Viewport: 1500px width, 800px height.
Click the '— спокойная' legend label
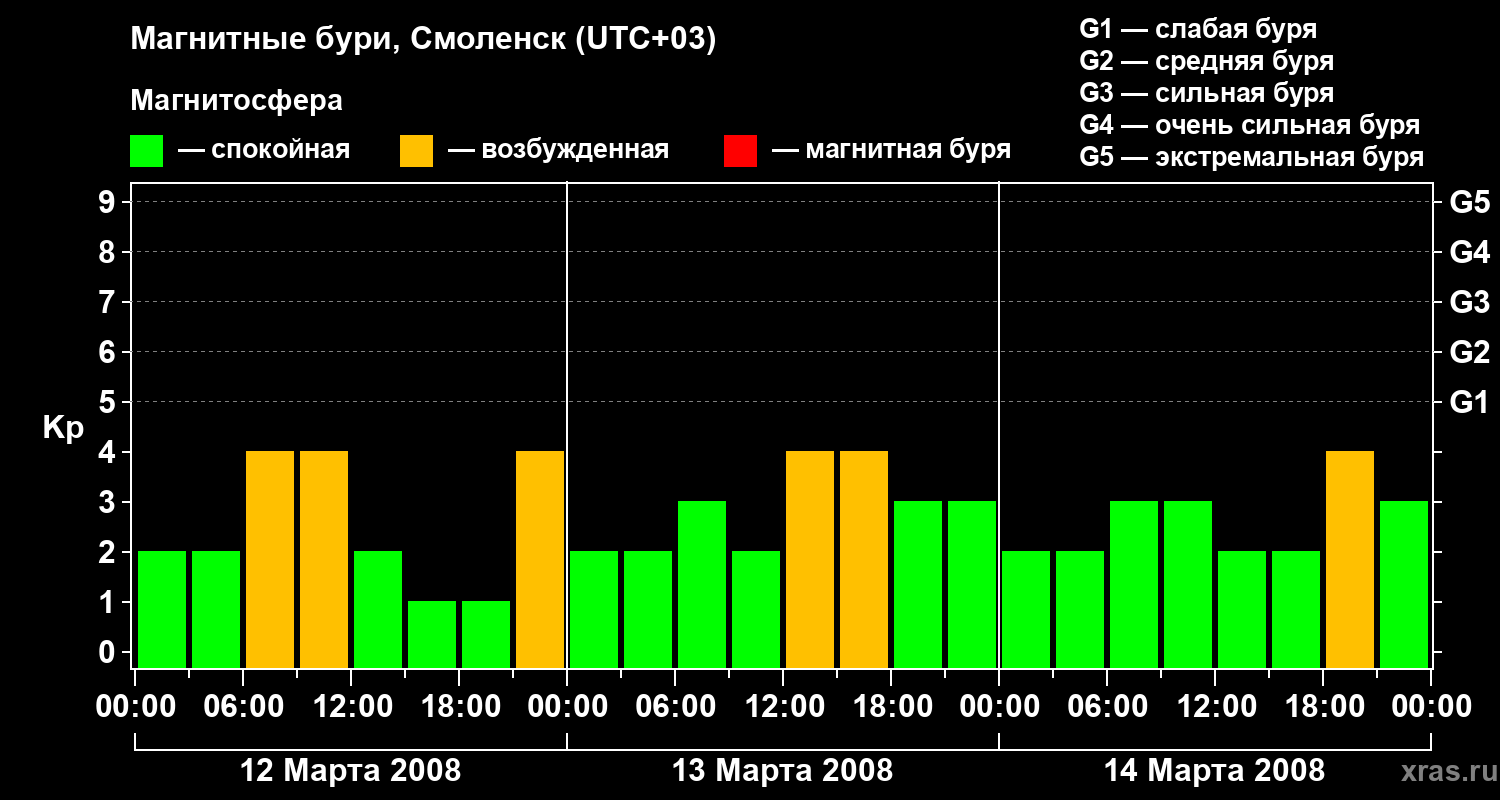click(264, 150)
